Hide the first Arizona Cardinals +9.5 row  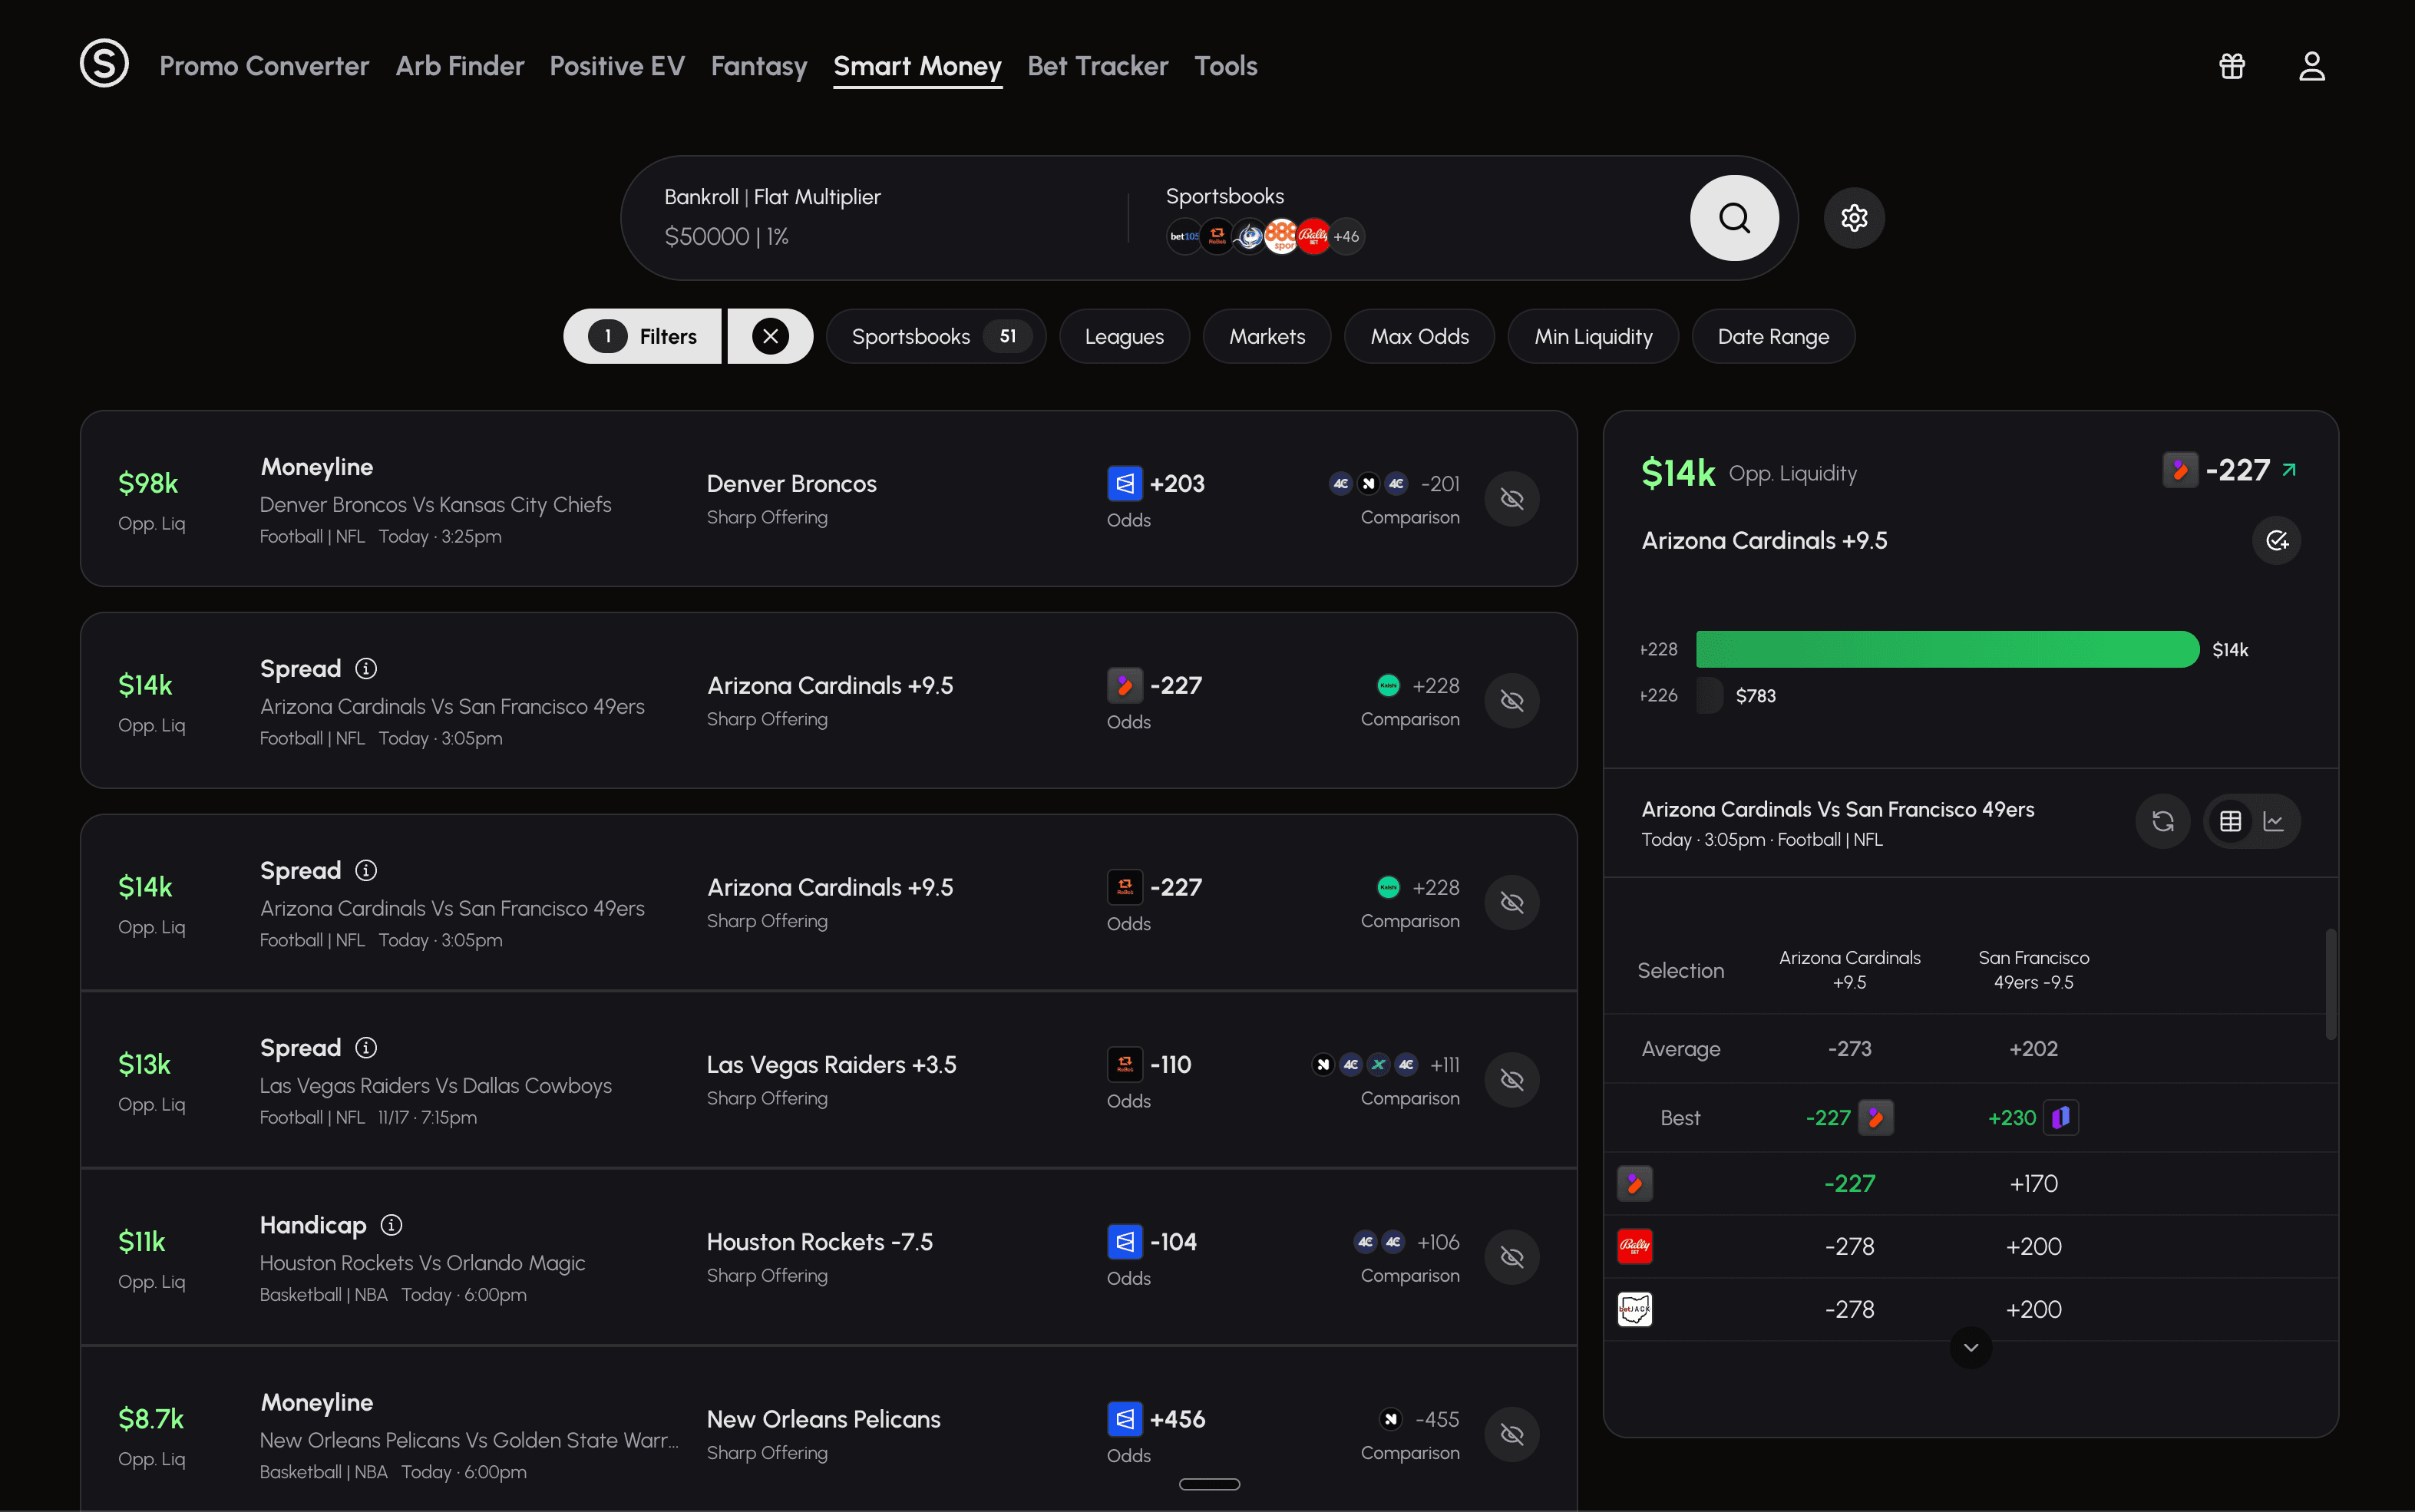tap(1512, 700)
